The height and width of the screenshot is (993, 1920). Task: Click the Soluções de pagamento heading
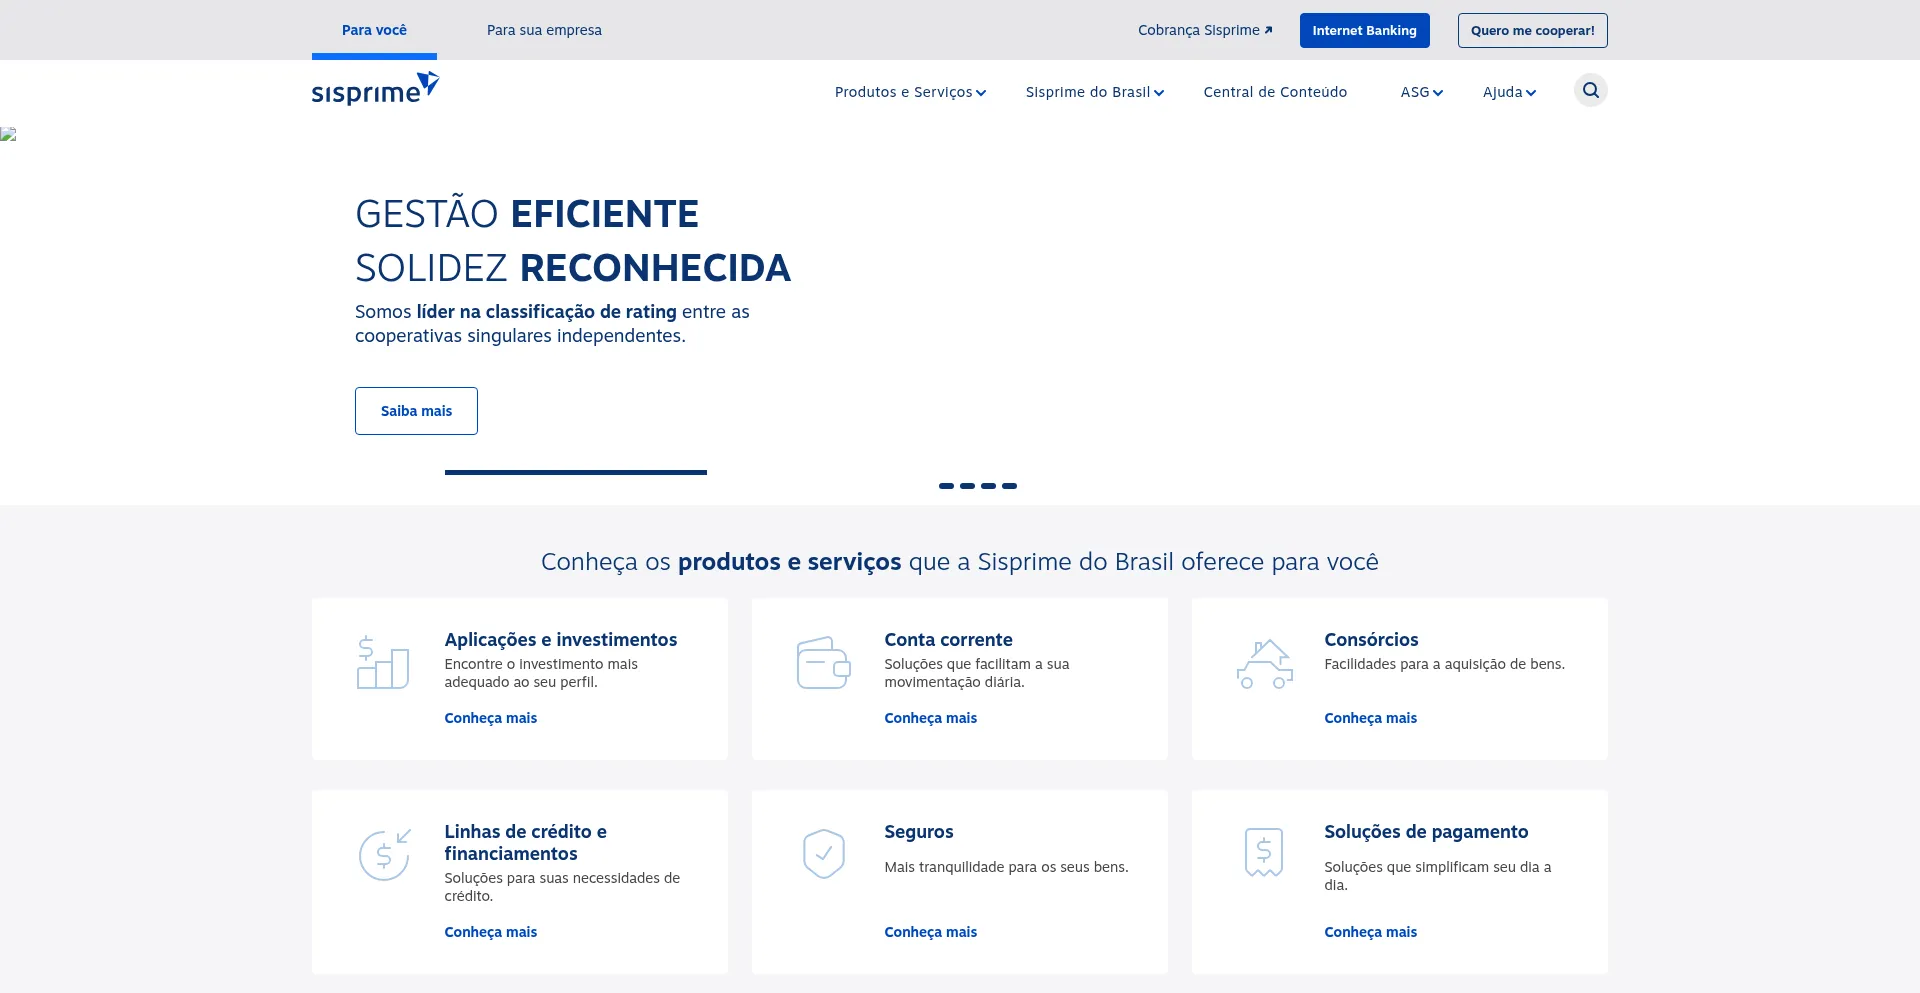pos(1426,832)
